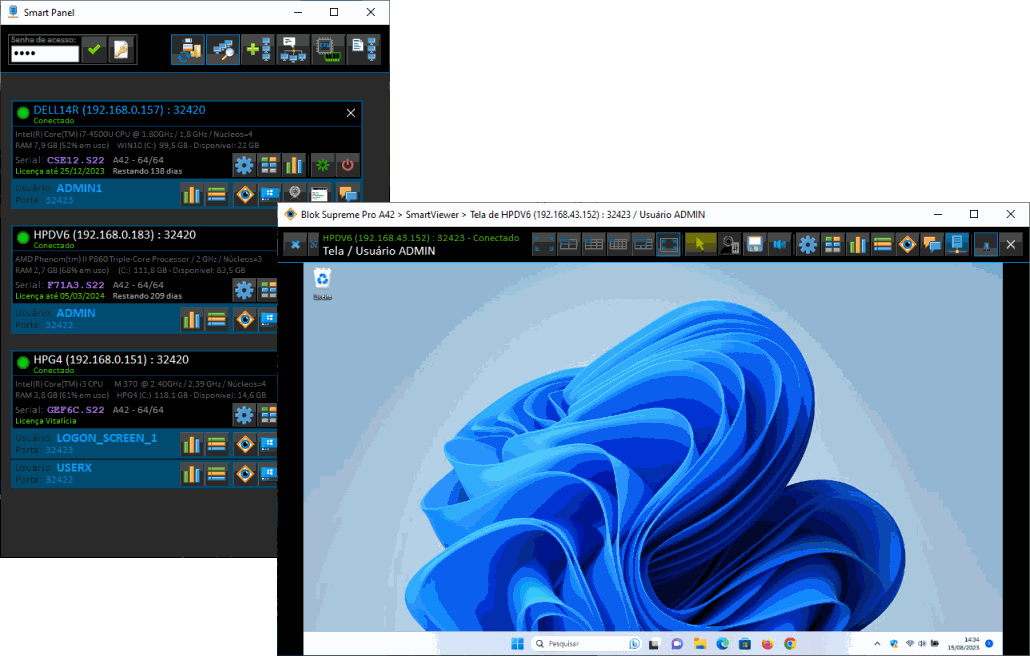Expand hidden tray icons chevron on remote taskbar
The width and height of the screenshot is (1030, 660).
[x=877, y=644]
